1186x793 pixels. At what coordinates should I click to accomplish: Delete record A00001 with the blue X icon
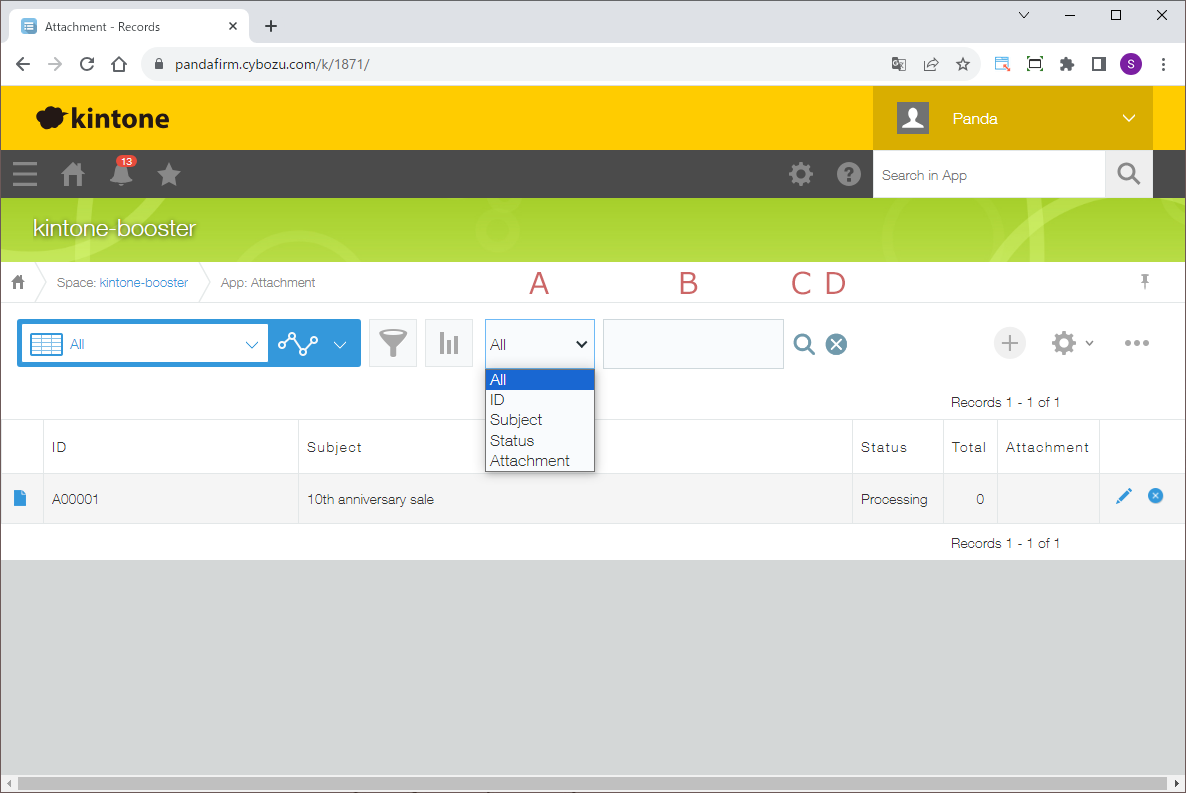[x=1155, y=496]
